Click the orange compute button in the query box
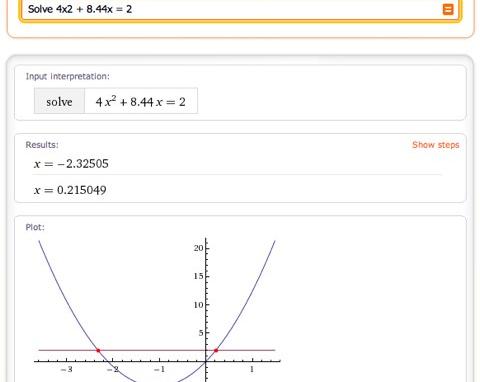This screenshot has width=480, height=382. point(448,9)
